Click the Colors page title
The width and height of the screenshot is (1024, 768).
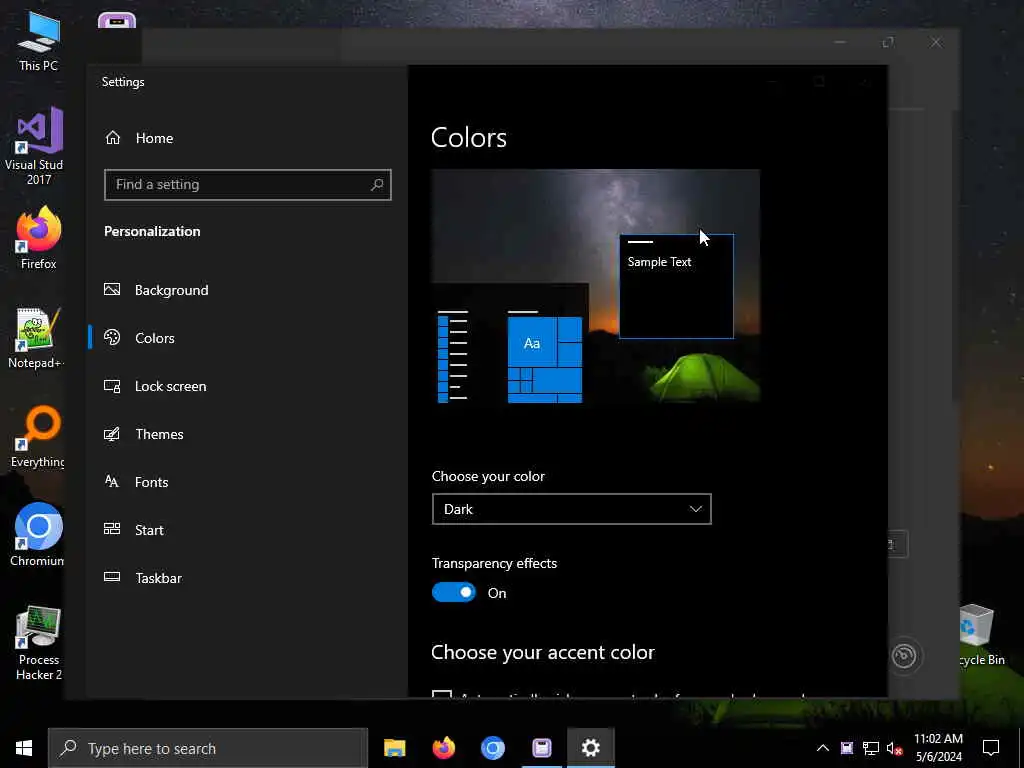point(469,138)
